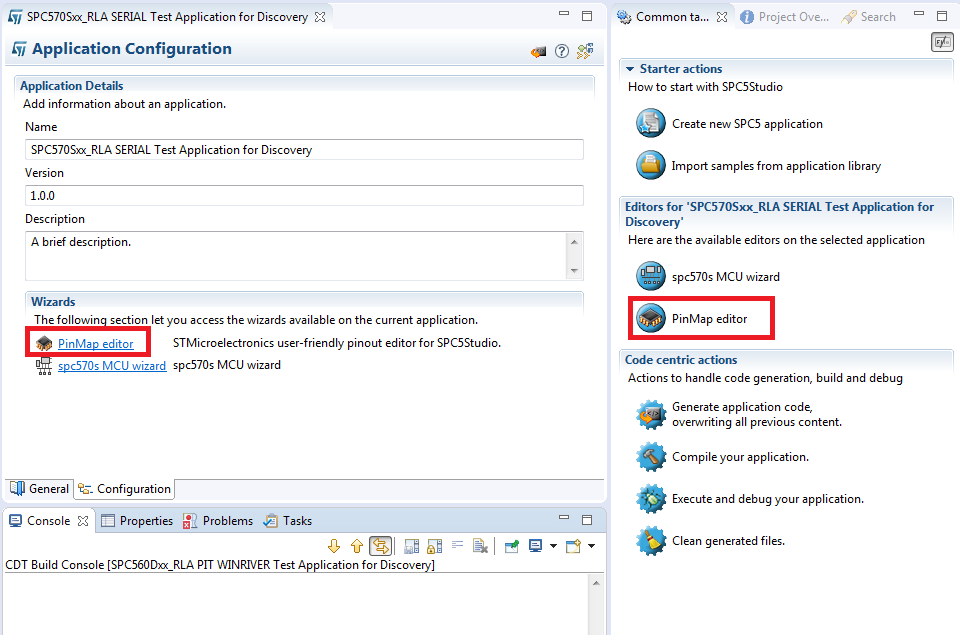
Task: Toggle the FX button in Common tasks view
Action: pos(942,42)
